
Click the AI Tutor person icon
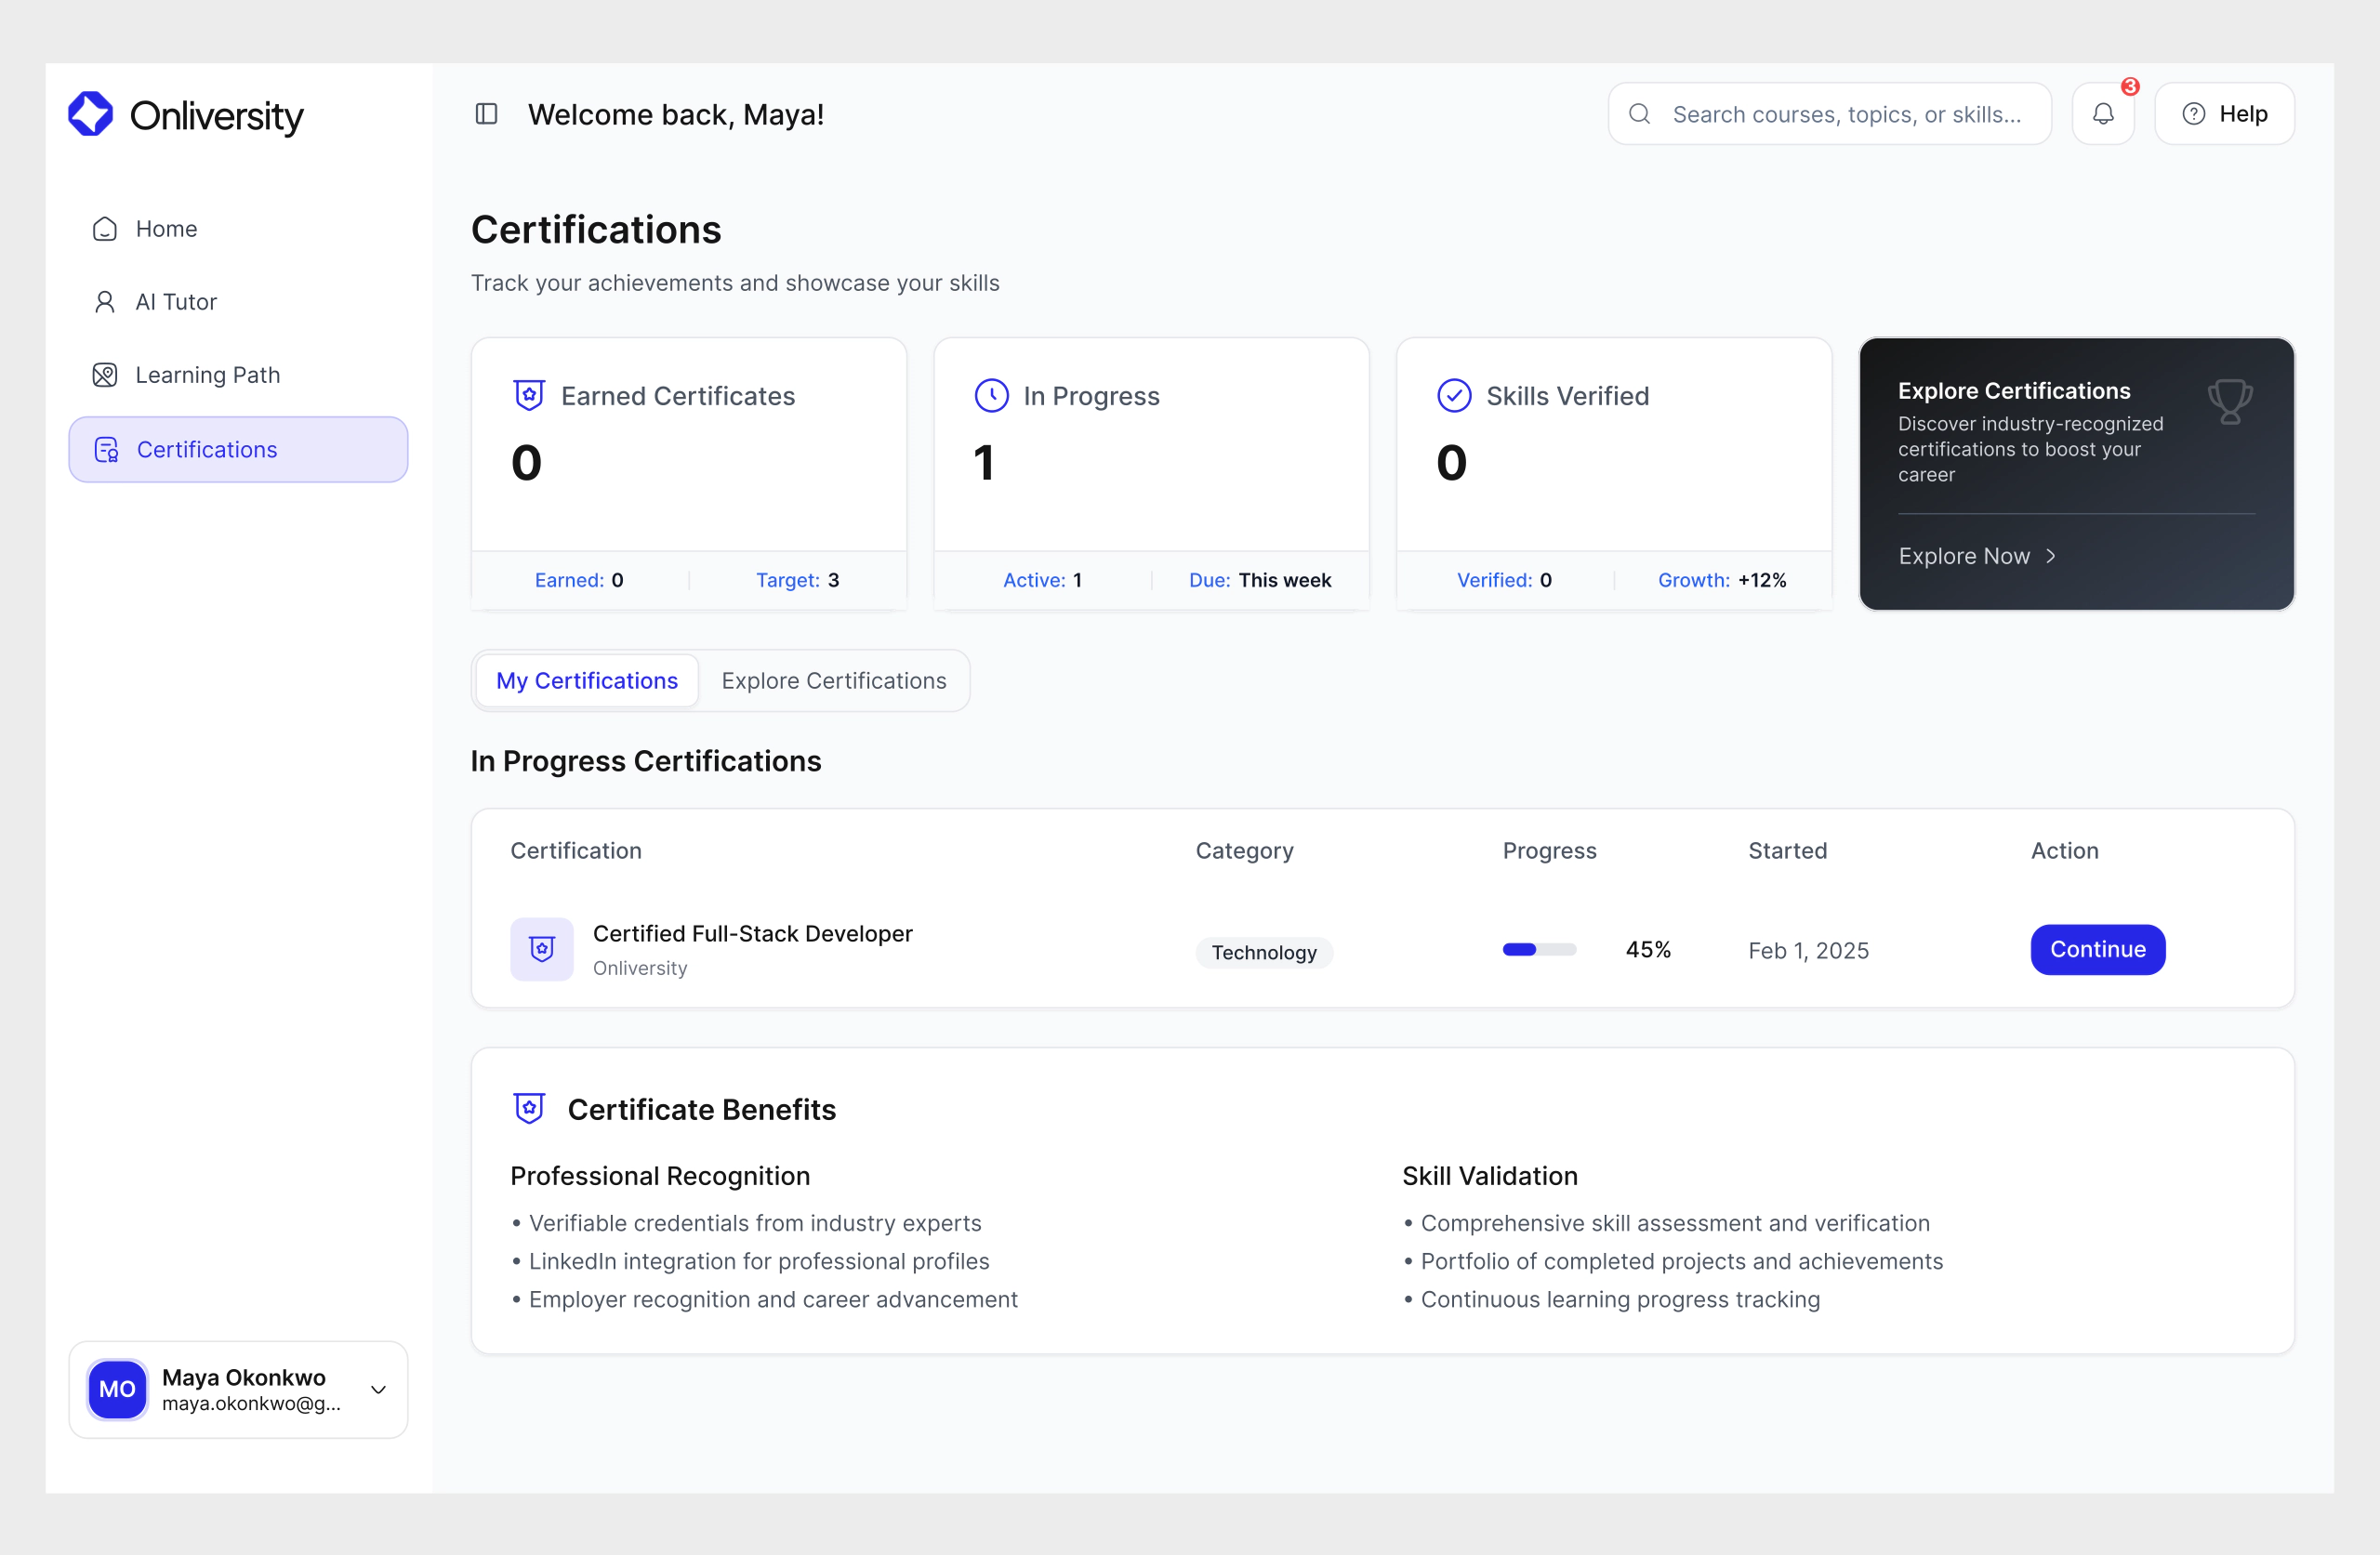(105, 301)
